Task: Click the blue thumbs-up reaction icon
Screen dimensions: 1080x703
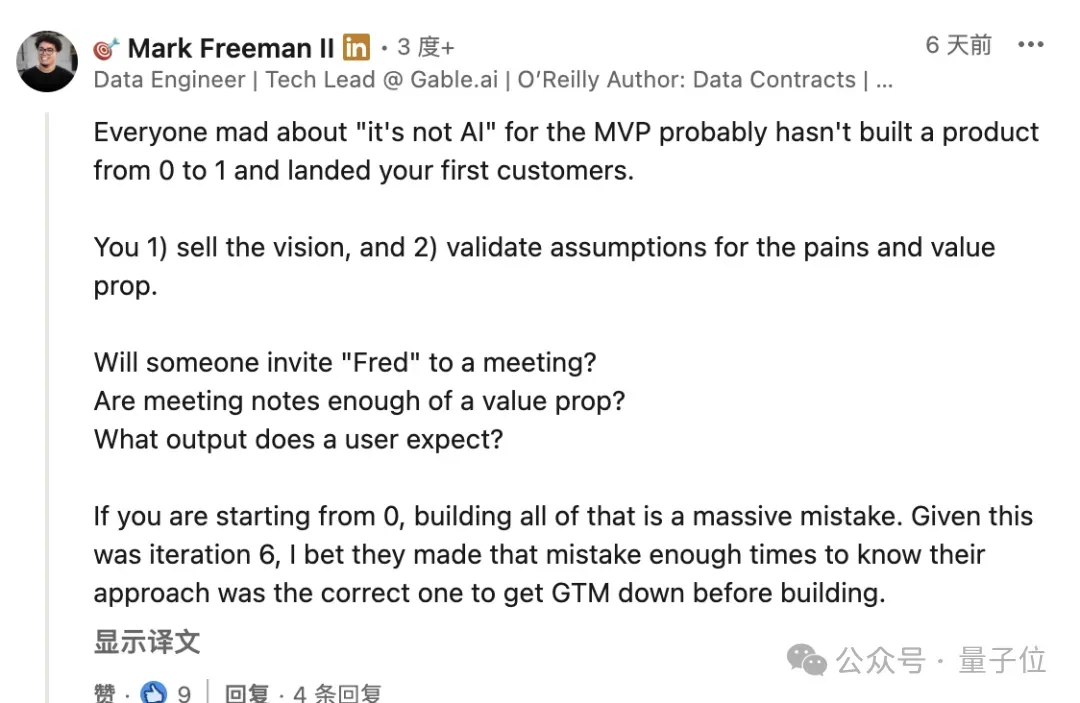Action: click(x=154, y=692)
